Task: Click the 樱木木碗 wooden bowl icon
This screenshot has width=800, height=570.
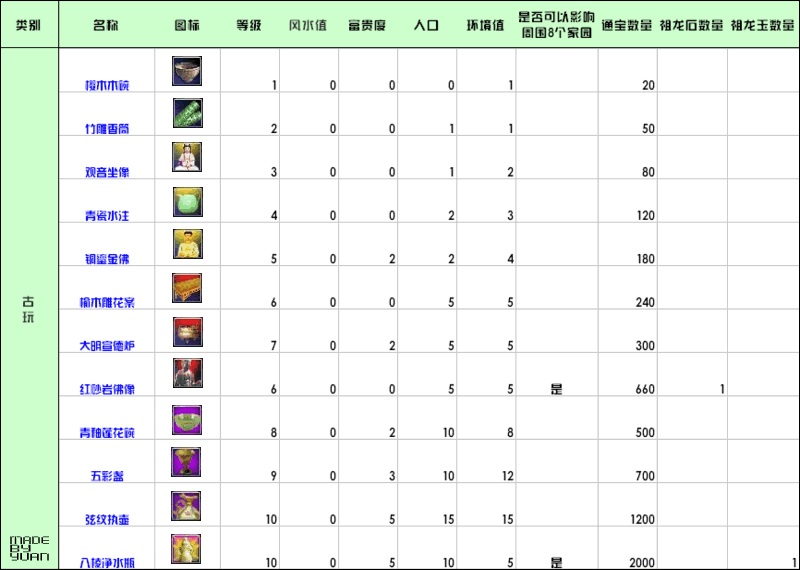Action: (187, 71)
